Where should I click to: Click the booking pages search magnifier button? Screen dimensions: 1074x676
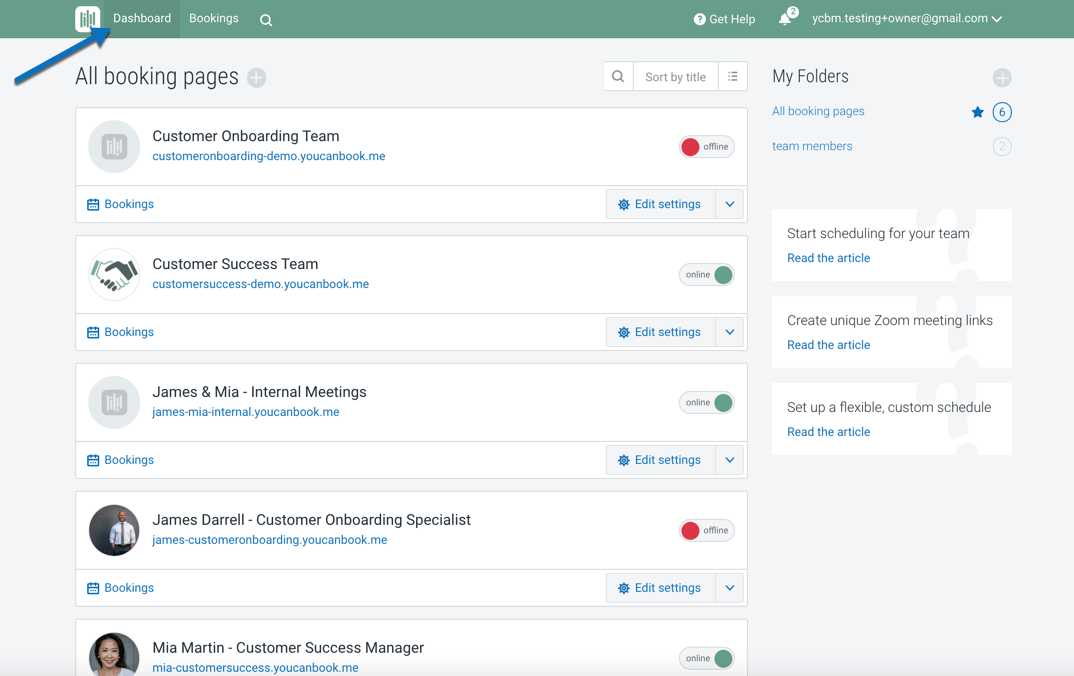click(x=618, y=77)
